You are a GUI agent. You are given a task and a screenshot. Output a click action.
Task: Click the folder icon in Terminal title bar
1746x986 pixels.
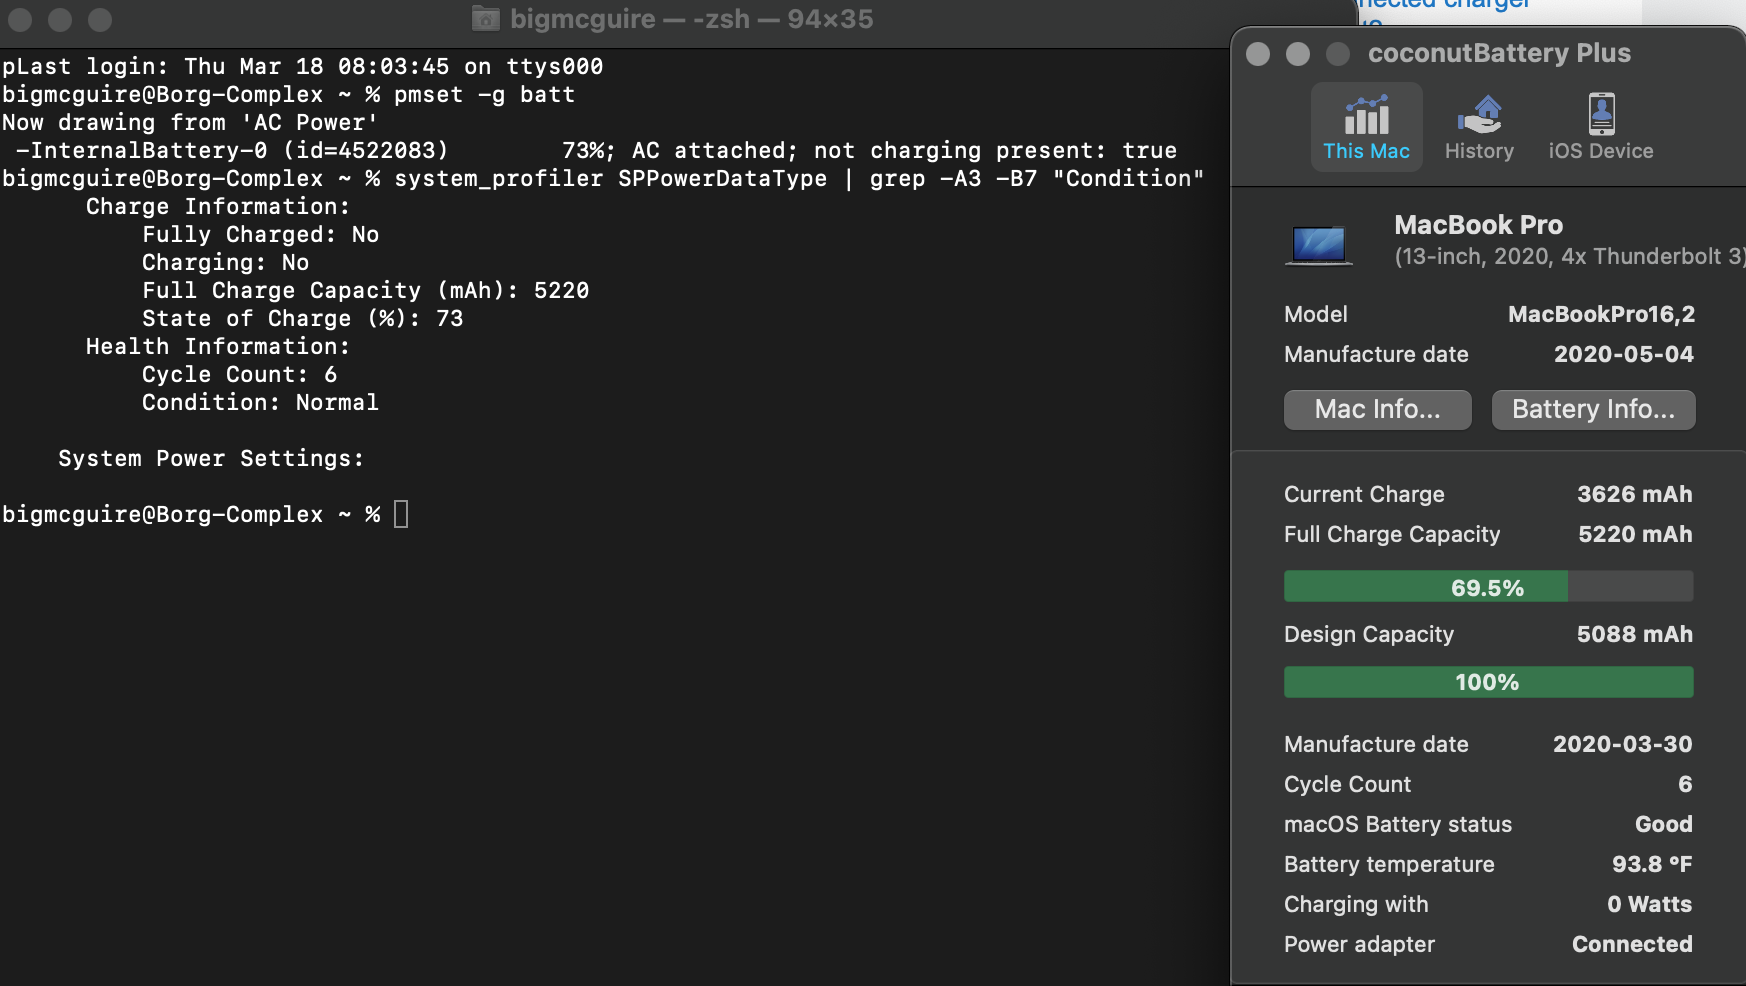click(485, 18)
